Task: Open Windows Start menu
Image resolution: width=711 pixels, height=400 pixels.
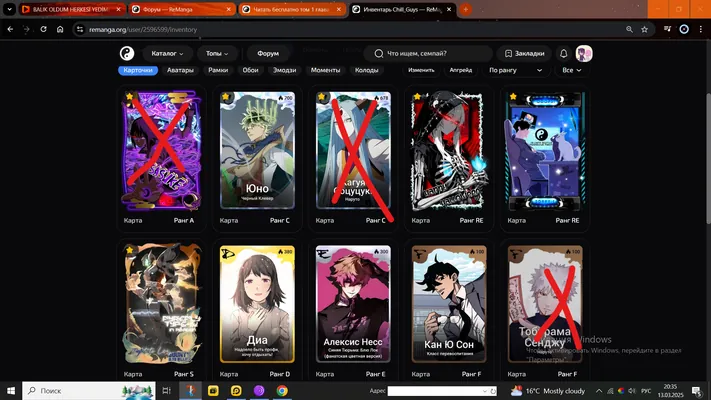Action: click(x=11, y=390)
